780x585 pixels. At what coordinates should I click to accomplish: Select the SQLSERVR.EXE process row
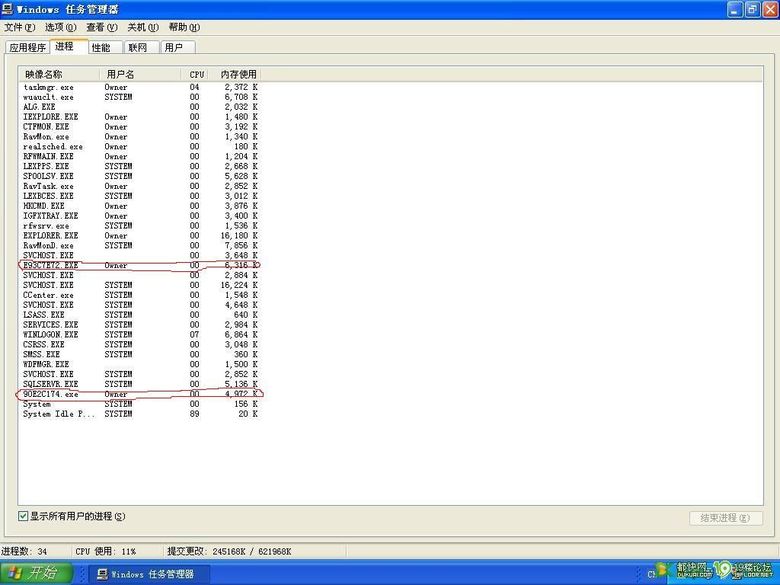(140, 384)
